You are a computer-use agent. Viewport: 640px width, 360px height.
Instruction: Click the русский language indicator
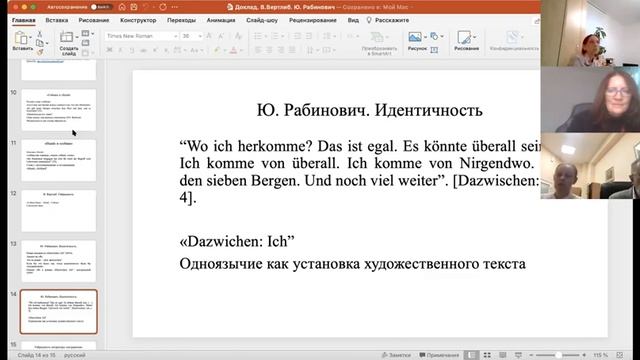click(x=75, y=355)
